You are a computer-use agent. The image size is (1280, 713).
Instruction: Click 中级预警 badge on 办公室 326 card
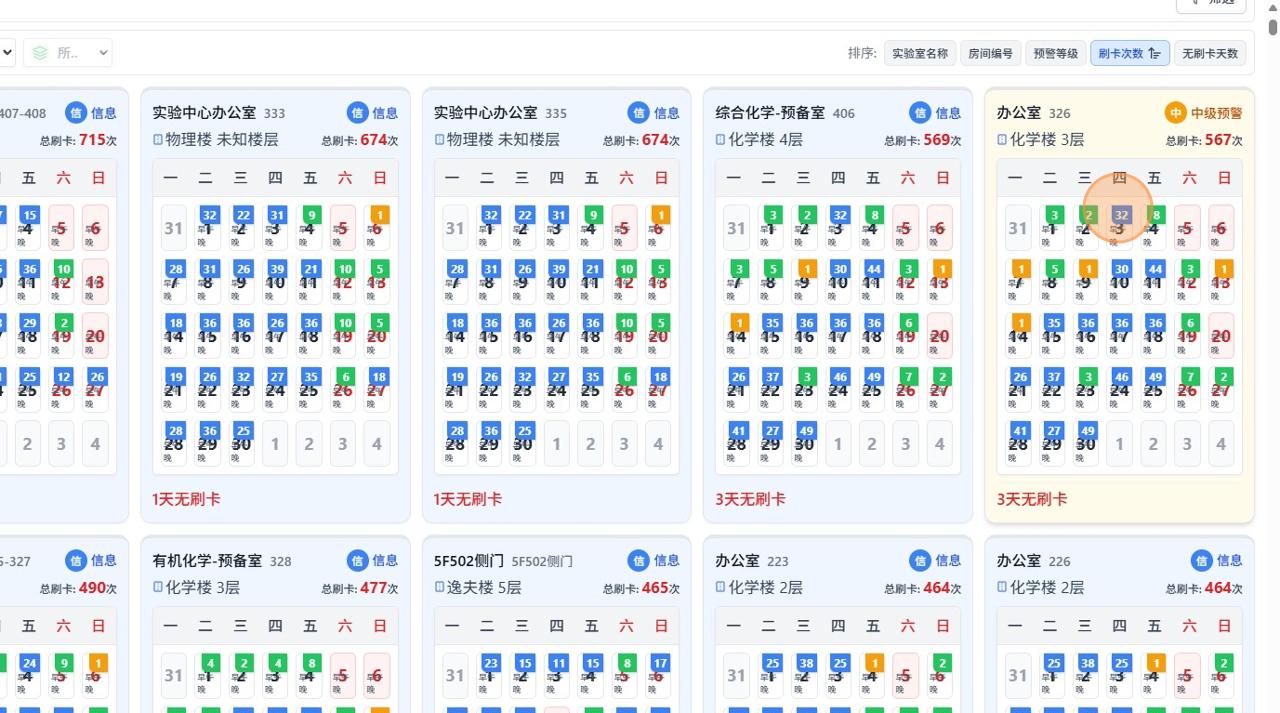point(1204,113)
